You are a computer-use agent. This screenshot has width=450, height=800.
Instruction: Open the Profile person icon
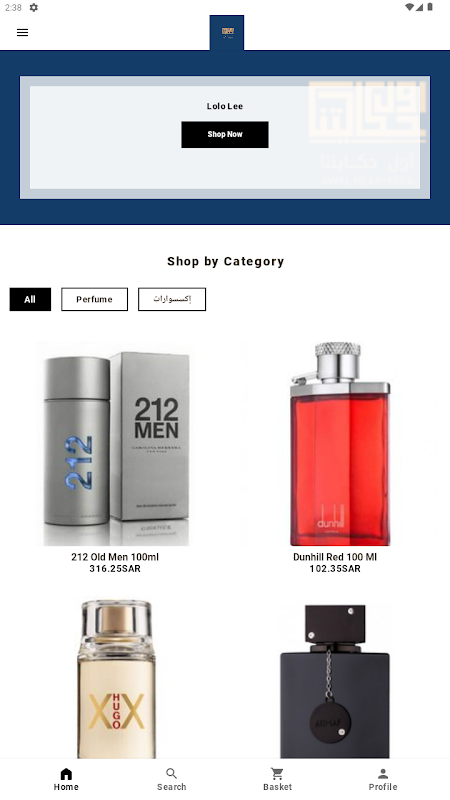383,773
